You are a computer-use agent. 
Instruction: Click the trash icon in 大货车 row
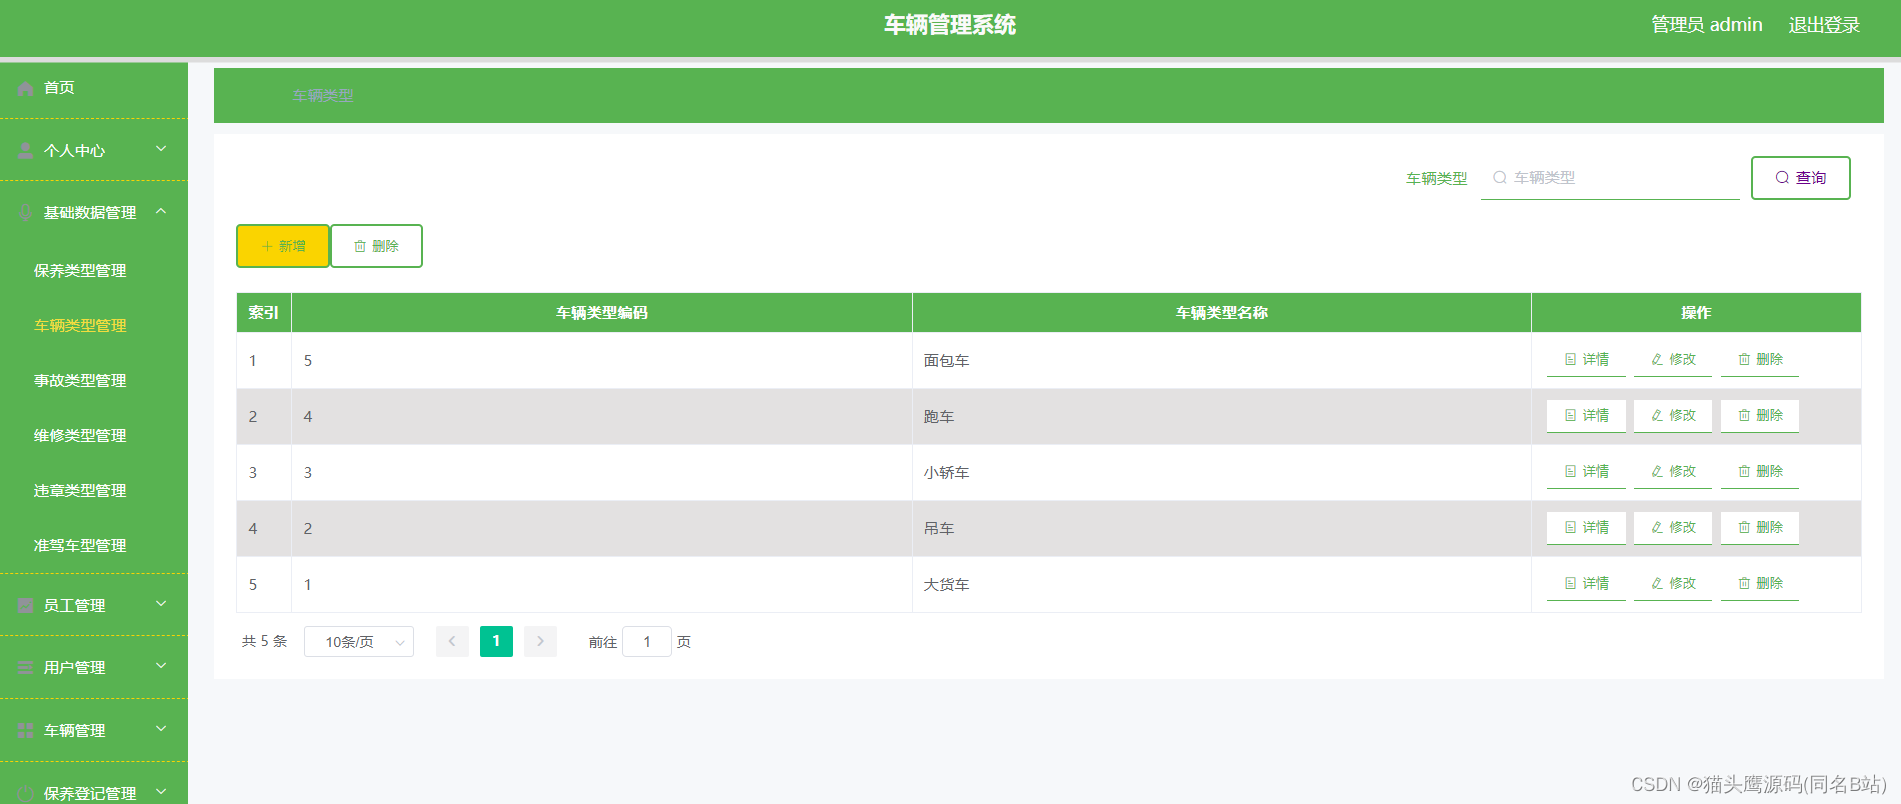pos(1744,584)
